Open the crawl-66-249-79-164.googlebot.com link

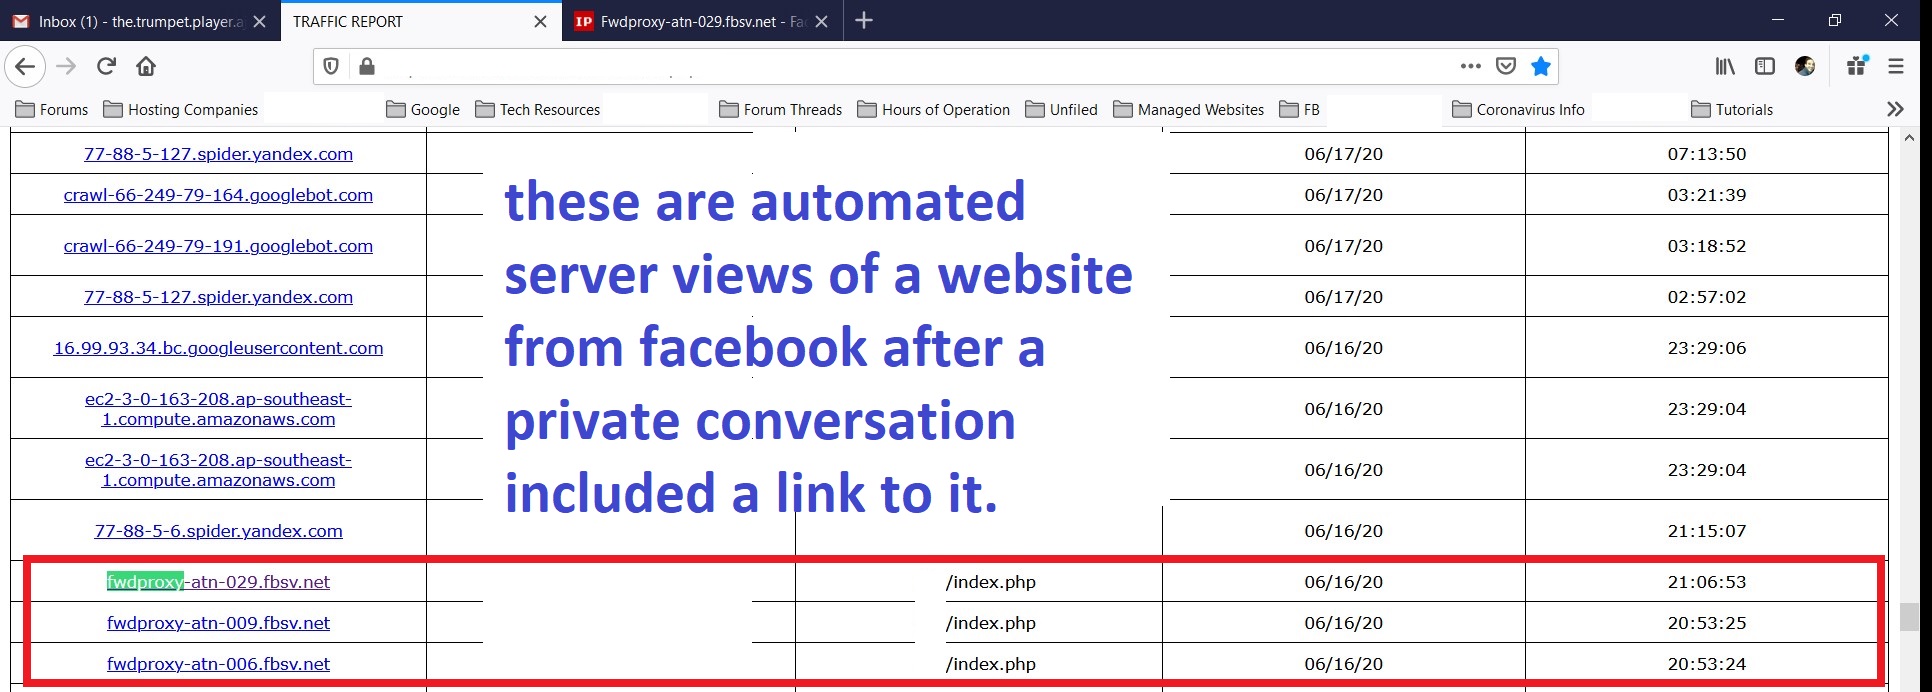point(218,195)
